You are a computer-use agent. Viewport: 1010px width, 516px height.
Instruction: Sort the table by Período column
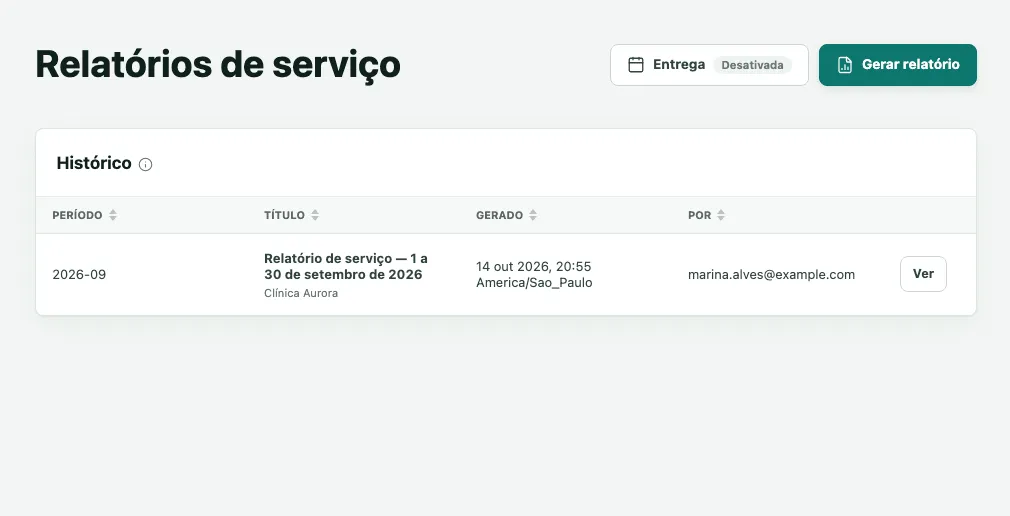coord(113,215)
